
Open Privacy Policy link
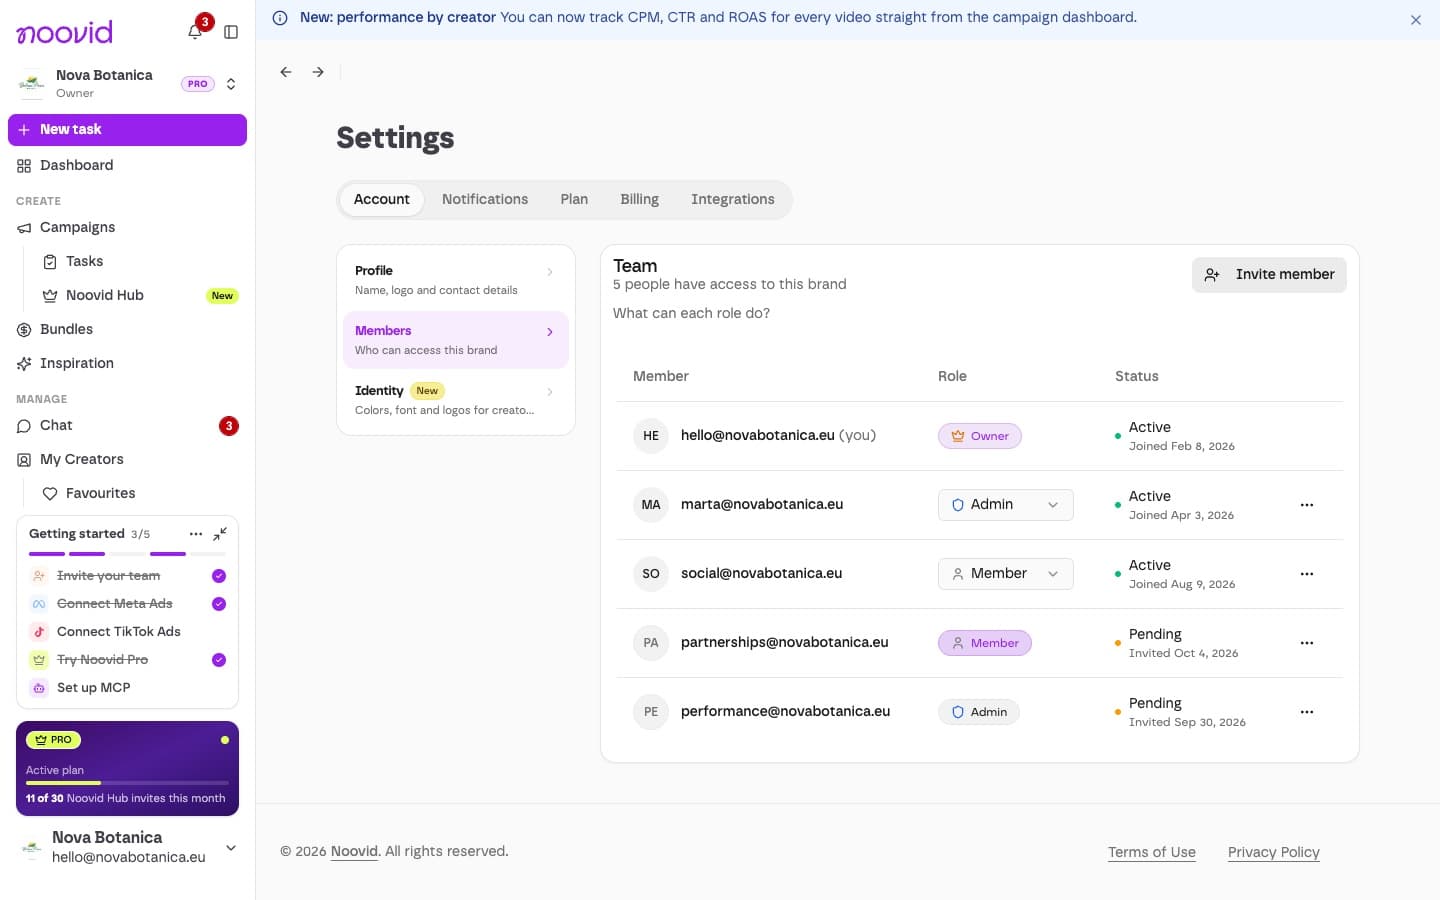pyautogui.click(x=1274, y=852)
